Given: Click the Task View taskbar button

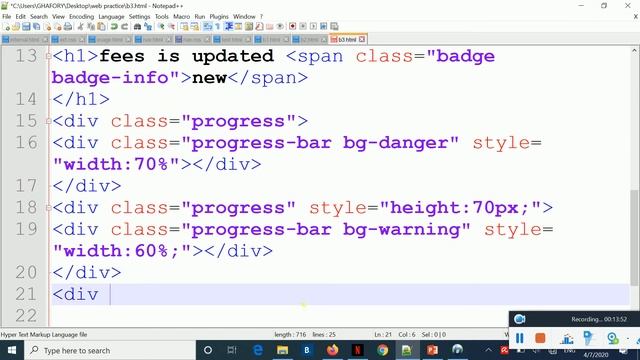Looking at the screenshot, I should click(232, 350).
